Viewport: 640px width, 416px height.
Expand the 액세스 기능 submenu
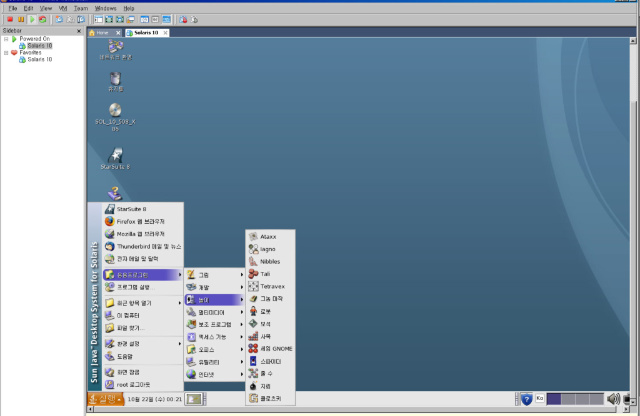[x=215, y=337]
